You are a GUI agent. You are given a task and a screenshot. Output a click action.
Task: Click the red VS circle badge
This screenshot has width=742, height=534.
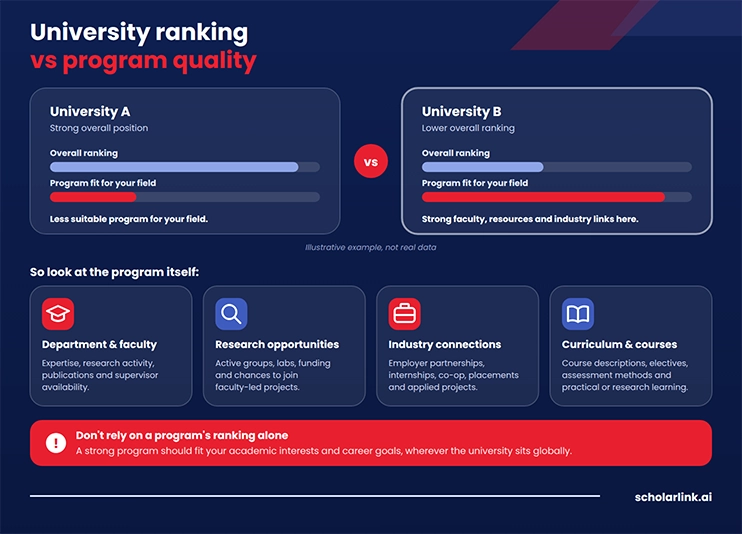(x=371, y=161)
